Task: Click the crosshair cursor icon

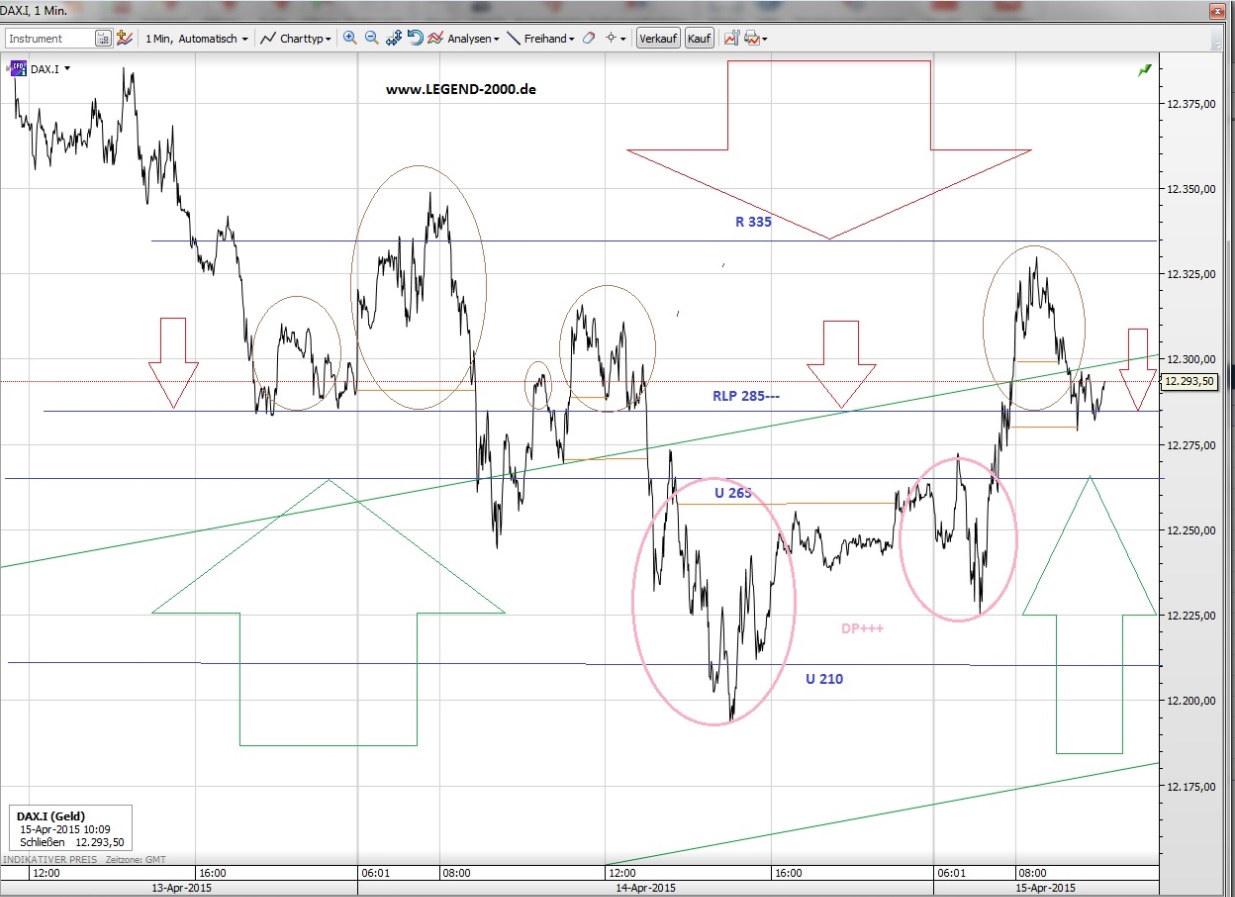Action: tap(610, 38)
